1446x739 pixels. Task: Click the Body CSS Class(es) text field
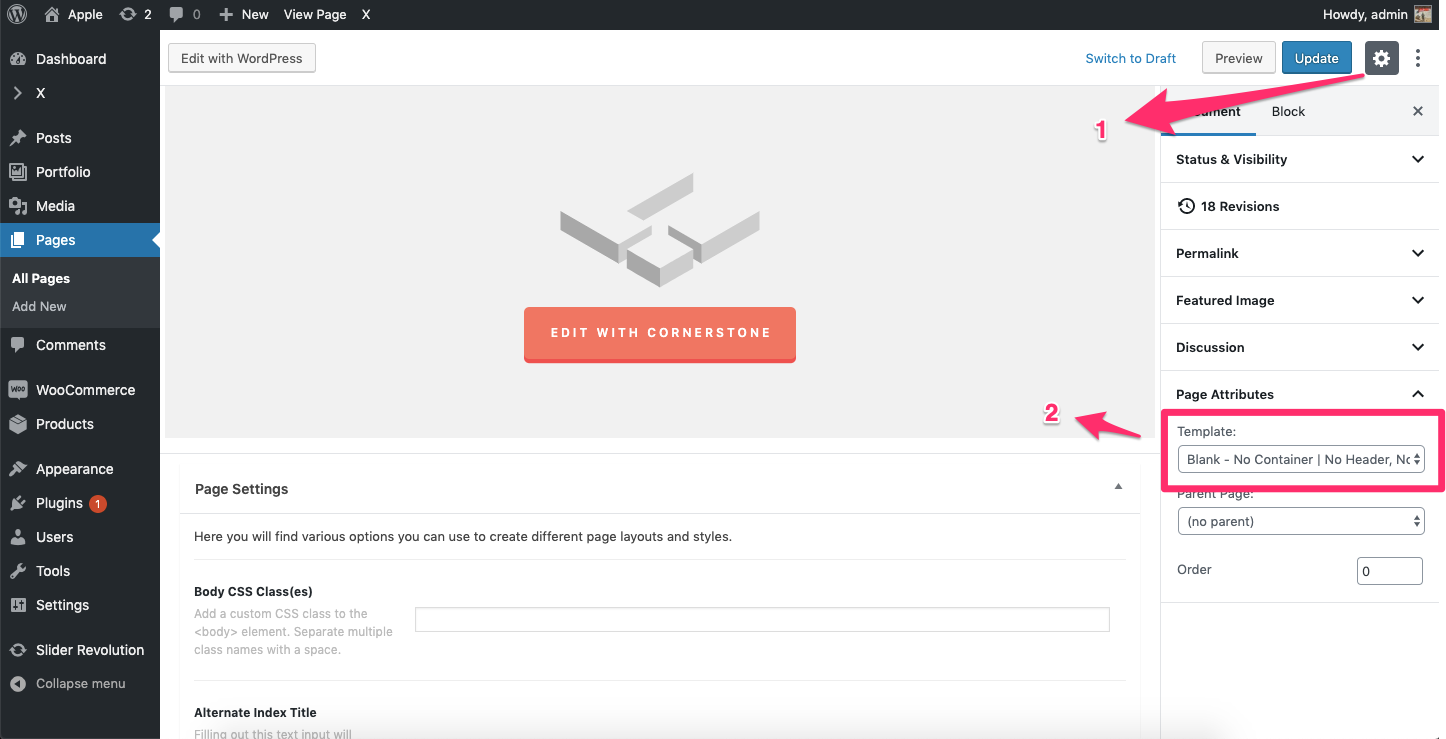point(762,619)
